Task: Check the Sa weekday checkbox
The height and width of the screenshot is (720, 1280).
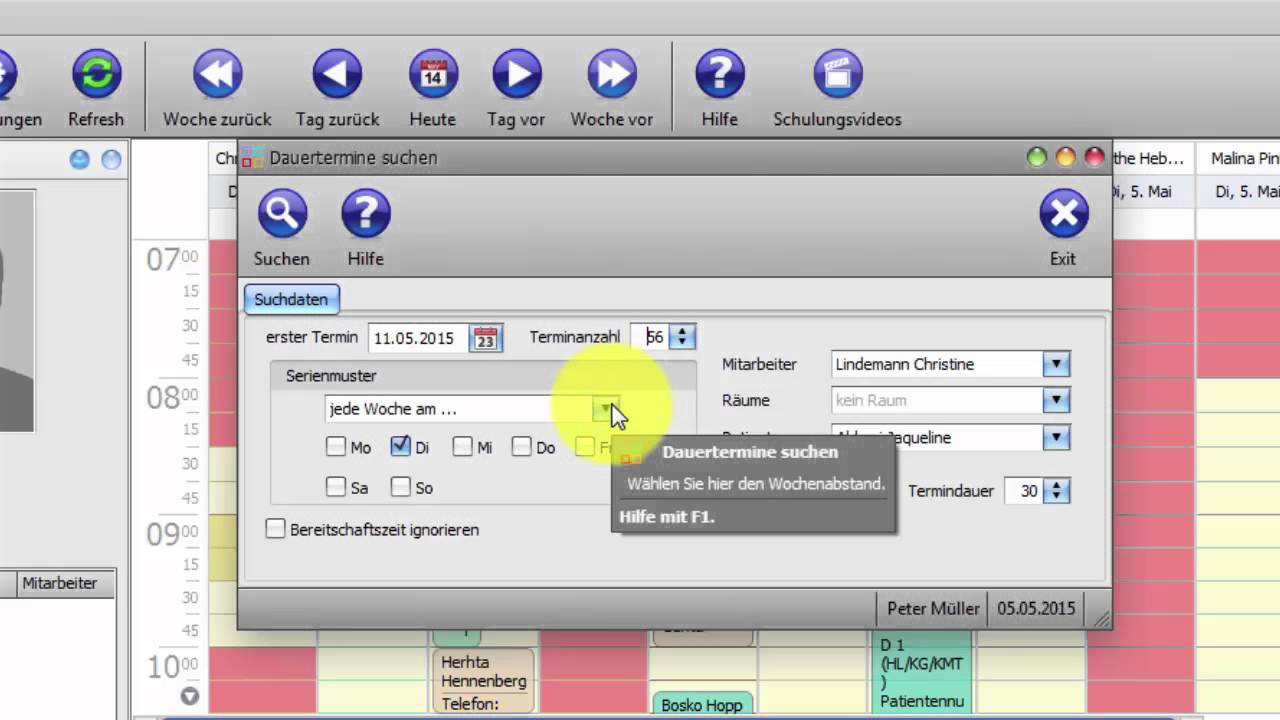Action: click(x=336, y=487)
